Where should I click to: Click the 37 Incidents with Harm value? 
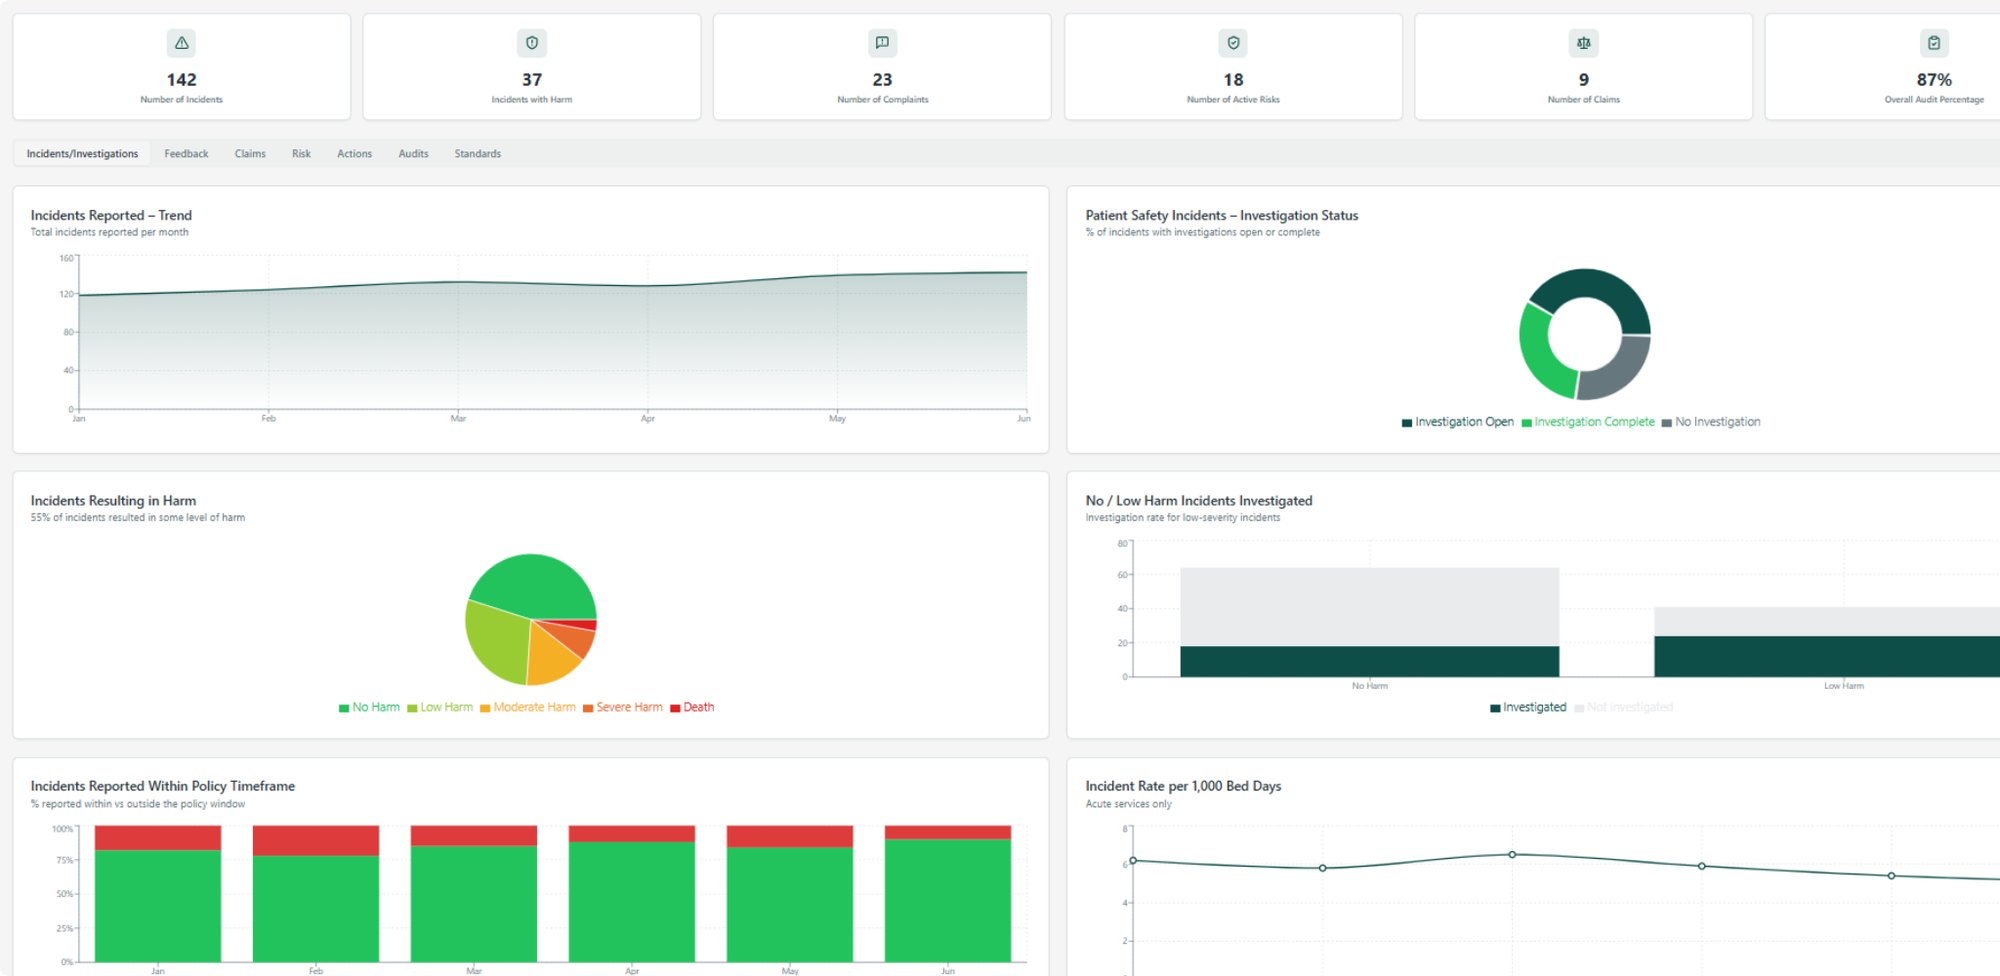coord(532,80)
